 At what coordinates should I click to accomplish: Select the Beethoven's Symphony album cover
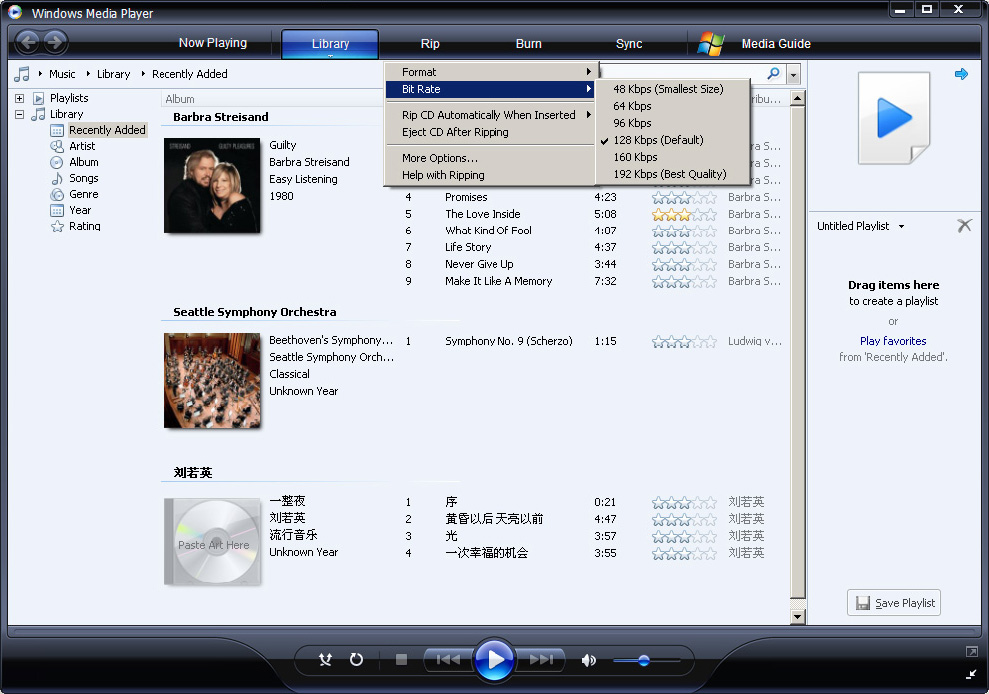[x=212, y=380]
